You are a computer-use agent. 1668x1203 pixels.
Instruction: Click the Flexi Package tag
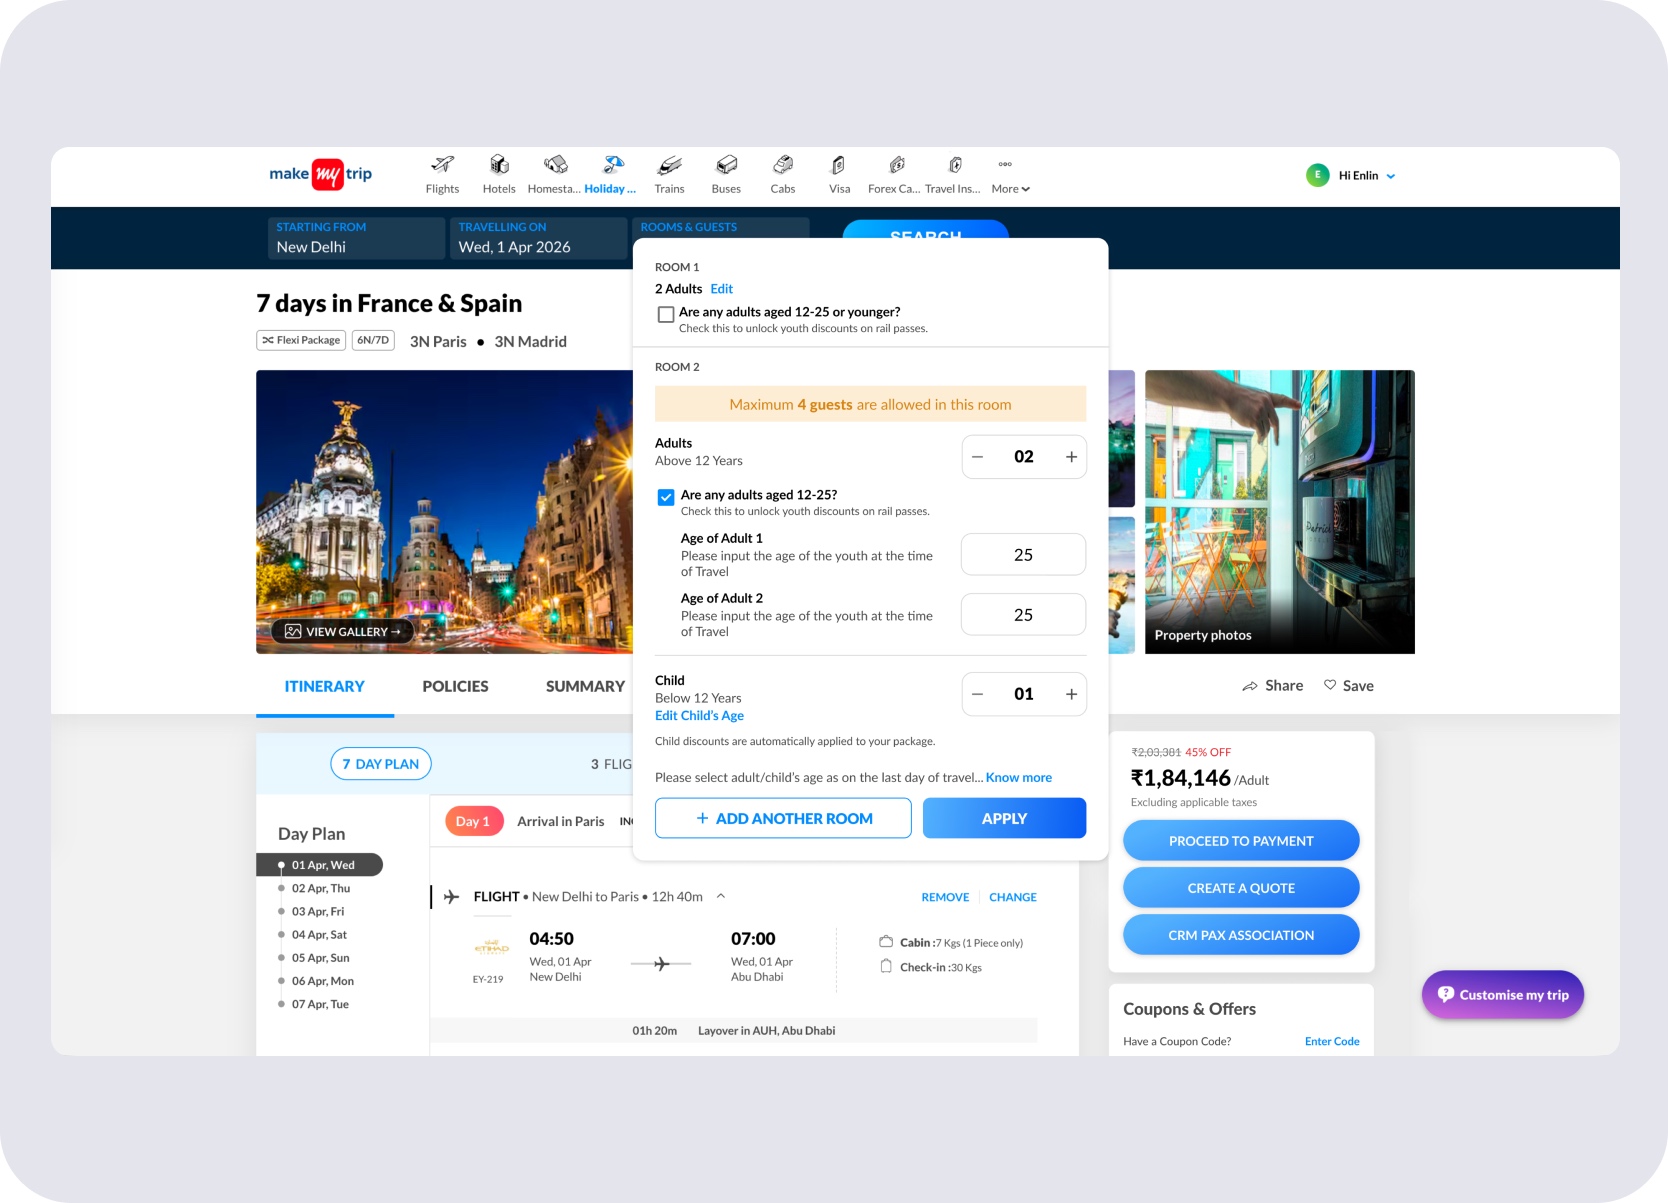coord(301,341)
